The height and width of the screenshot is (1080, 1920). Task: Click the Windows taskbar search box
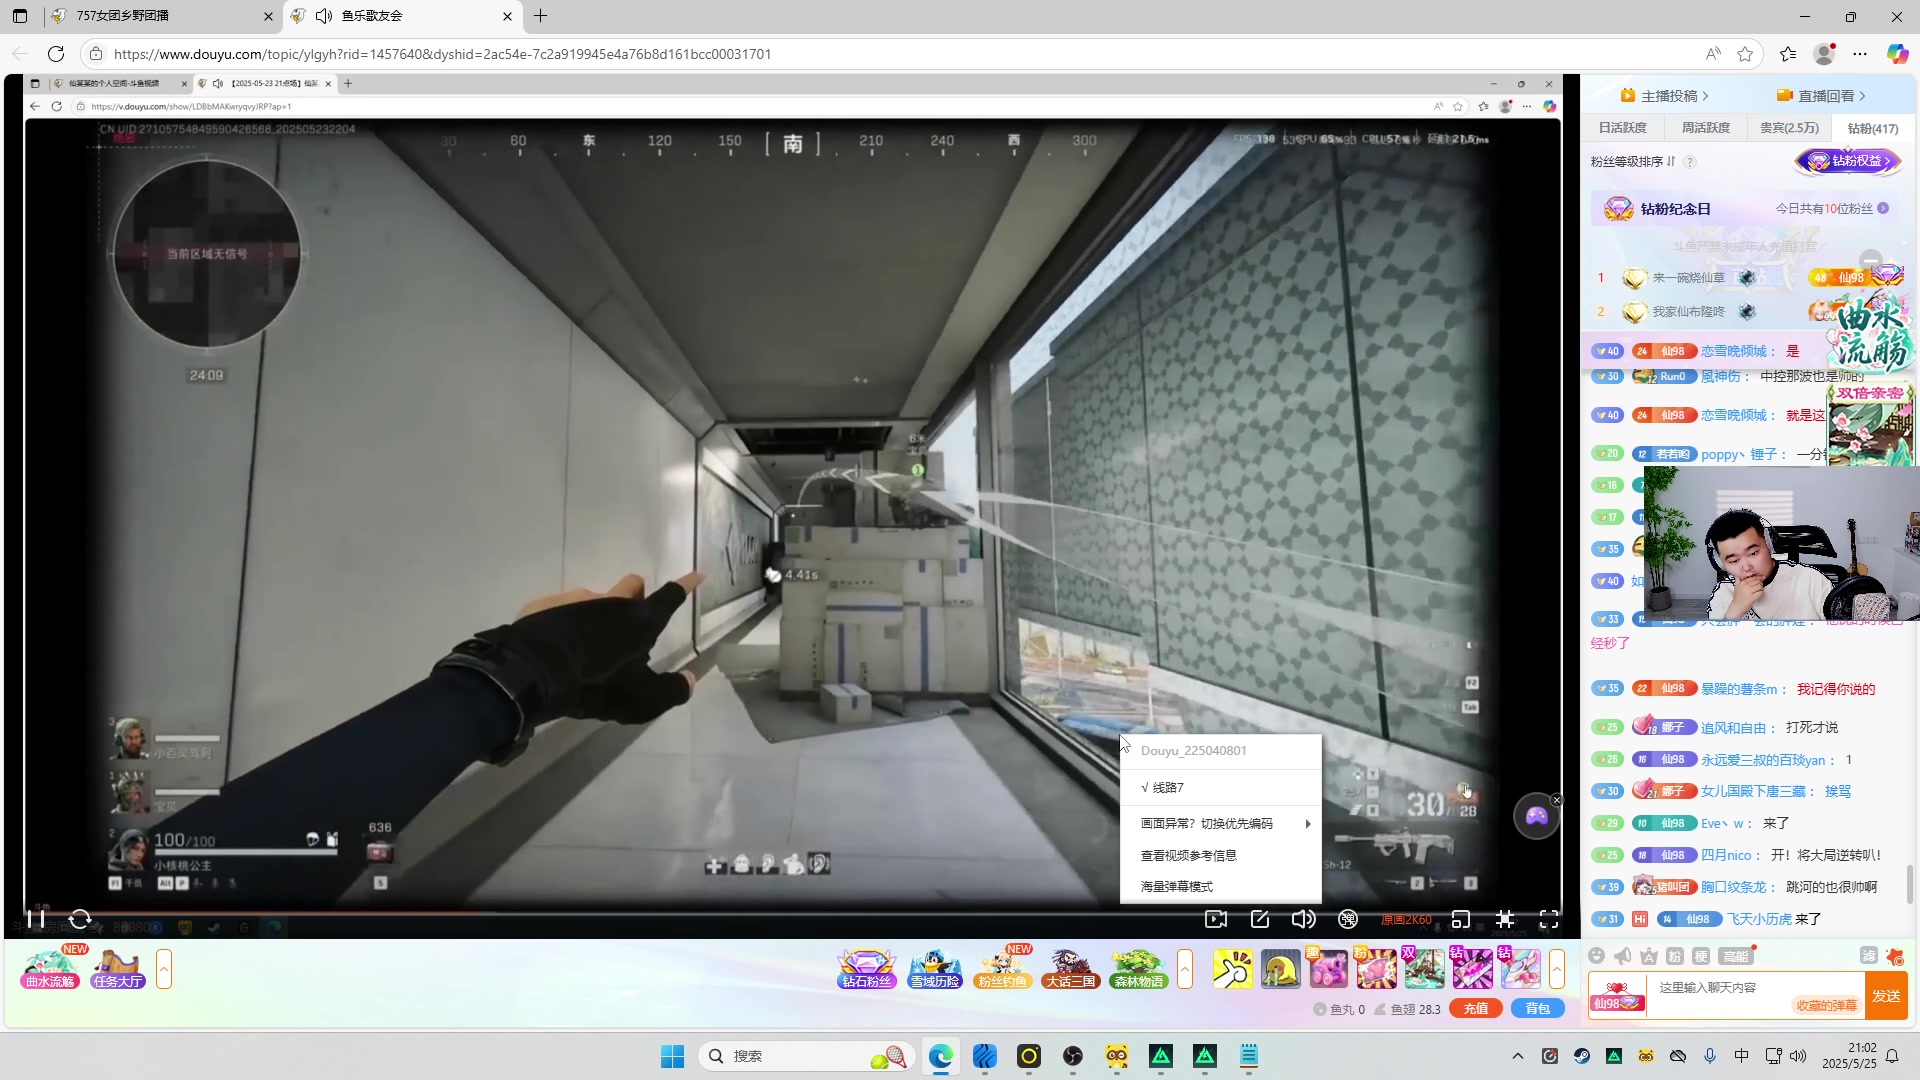[x=806, y=1056]
